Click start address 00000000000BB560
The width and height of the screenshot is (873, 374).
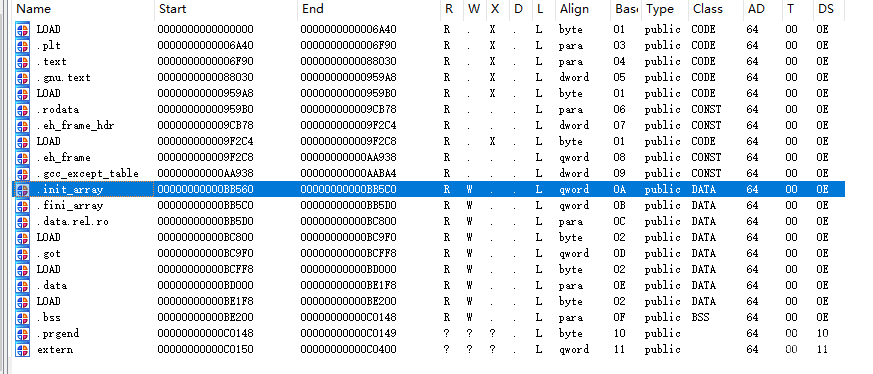(x=205, y=190)
